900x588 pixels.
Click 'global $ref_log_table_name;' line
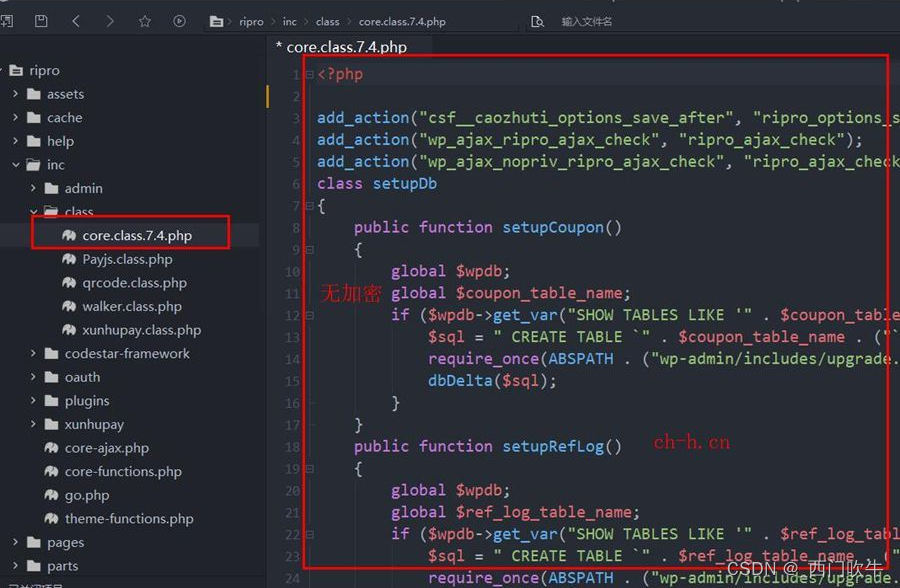pyautogui.click(x=515, y=512)
